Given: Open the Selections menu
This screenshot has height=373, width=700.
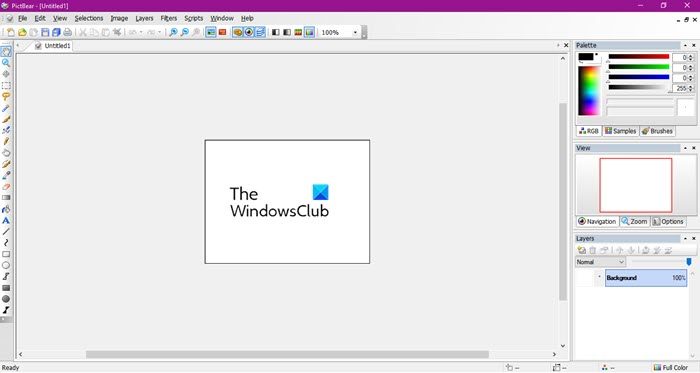Looking at the screenshot, I should coord(89,18).
